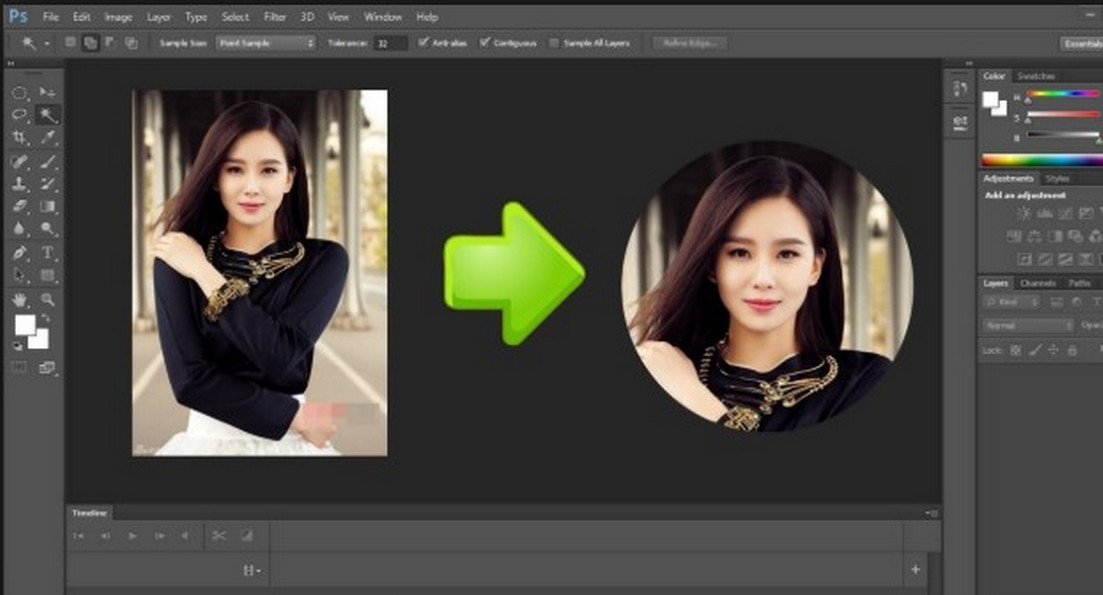
Task: Click the Refine Edge button
Action: pyautogui.click(x=689, y=42)
